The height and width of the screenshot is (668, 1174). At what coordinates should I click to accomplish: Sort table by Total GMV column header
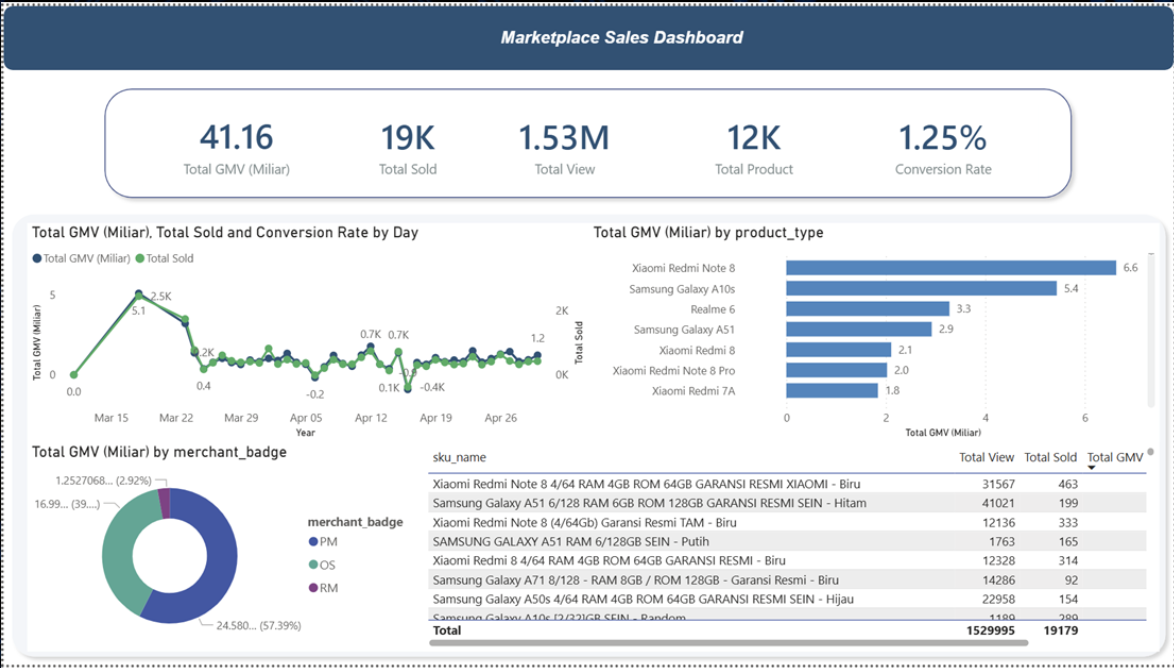pos(1115,458)
